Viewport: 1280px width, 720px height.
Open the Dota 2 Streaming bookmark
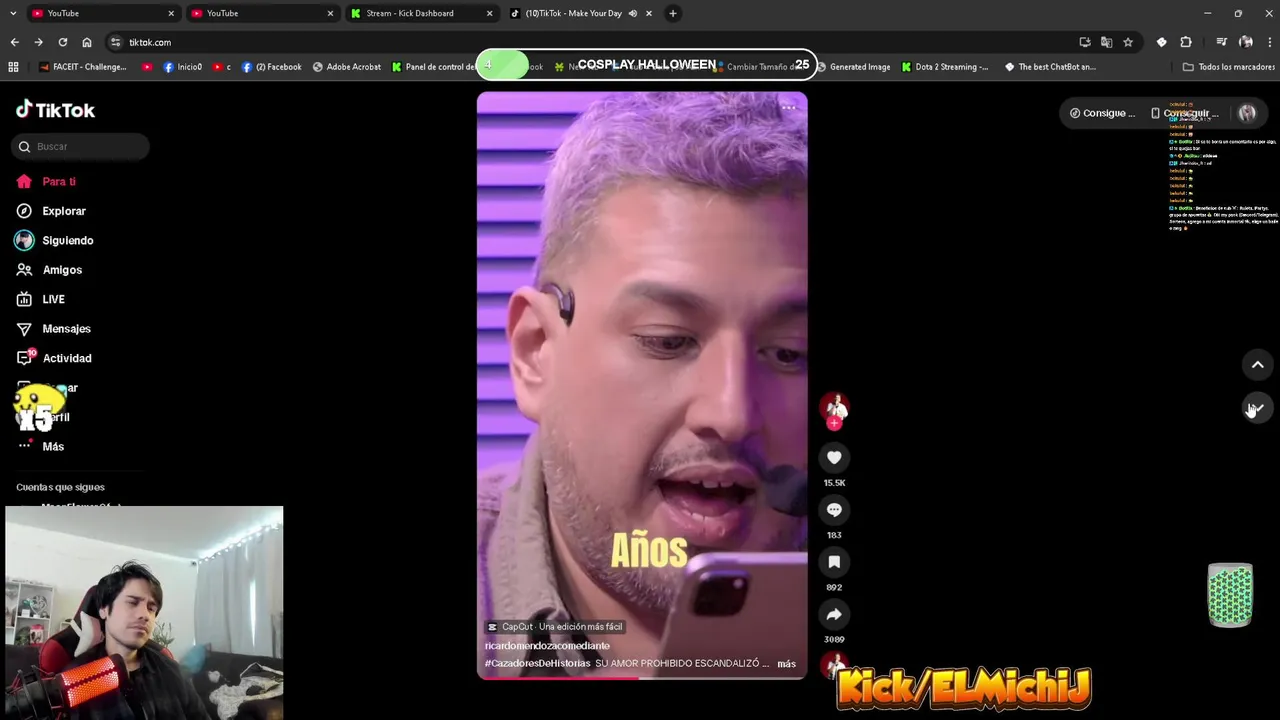[944, 67]
